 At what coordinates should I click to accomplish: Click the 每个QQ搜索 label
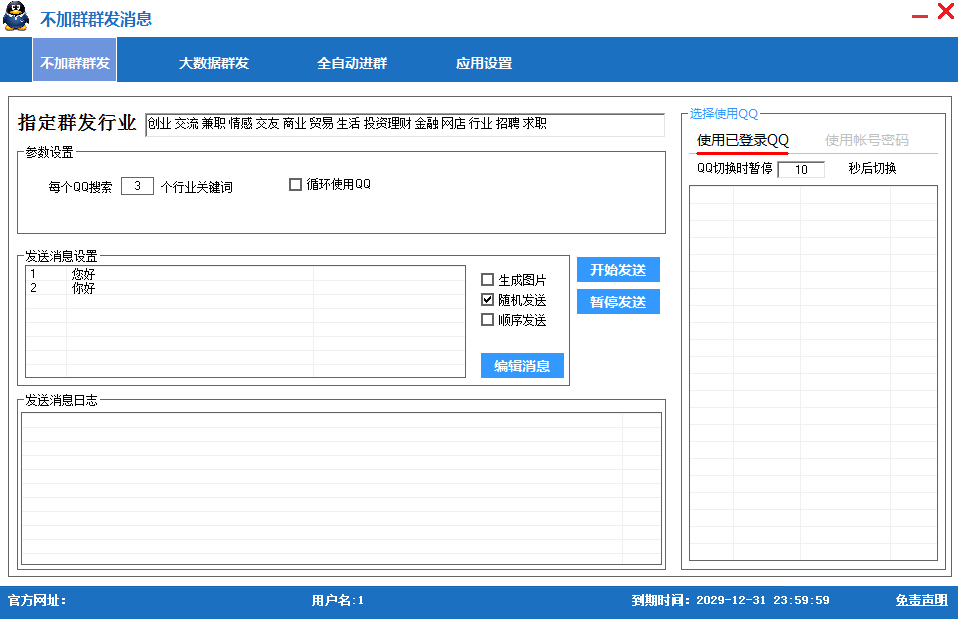[80, 187]
